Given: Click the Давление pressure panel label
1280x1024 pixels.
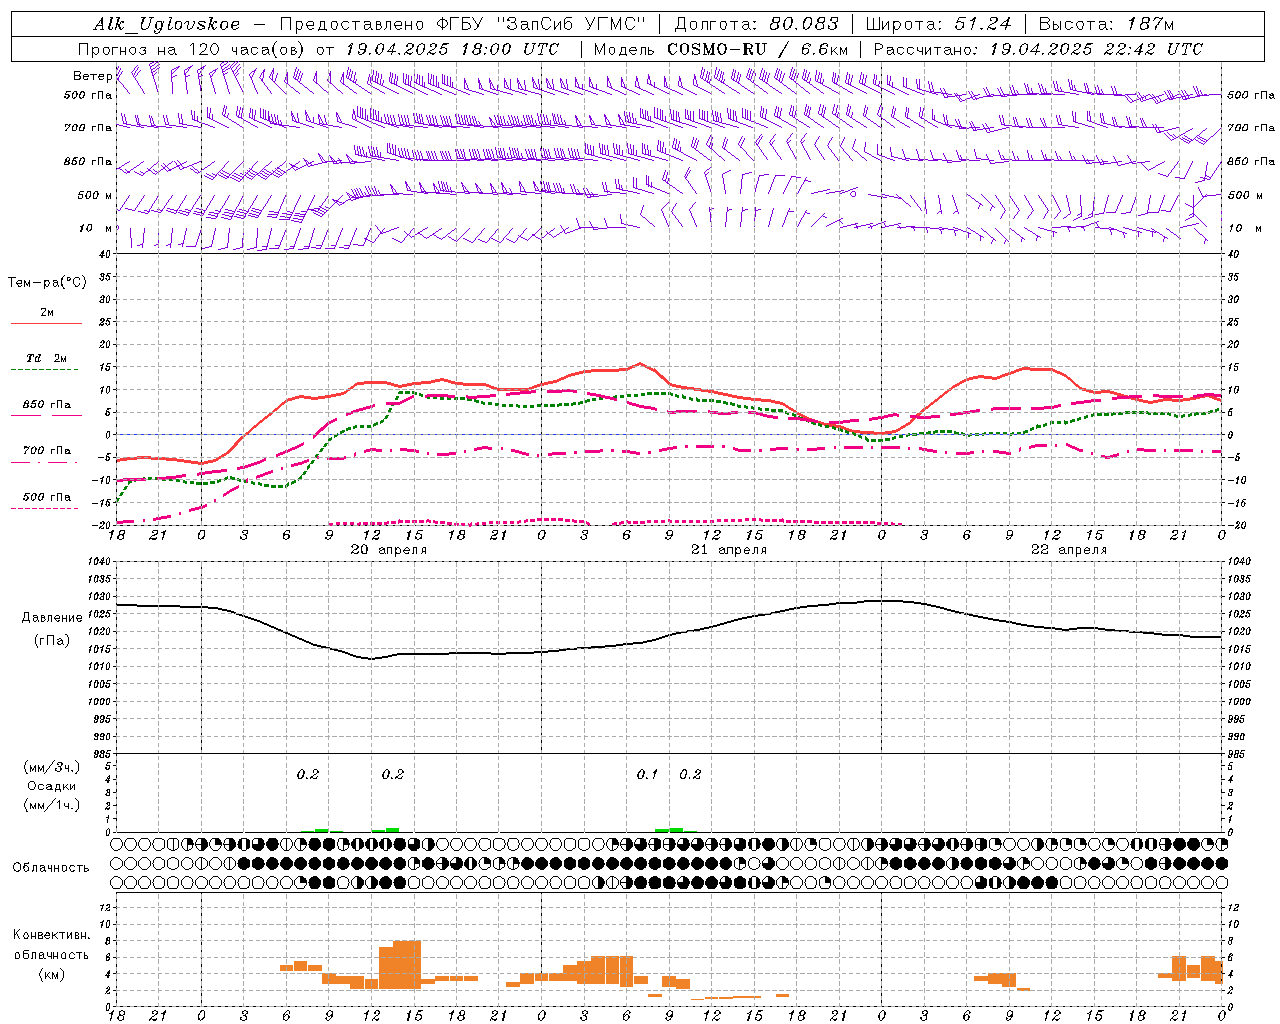Looking at the screenshot, I should pyautogui.click(x=52, y=618).
